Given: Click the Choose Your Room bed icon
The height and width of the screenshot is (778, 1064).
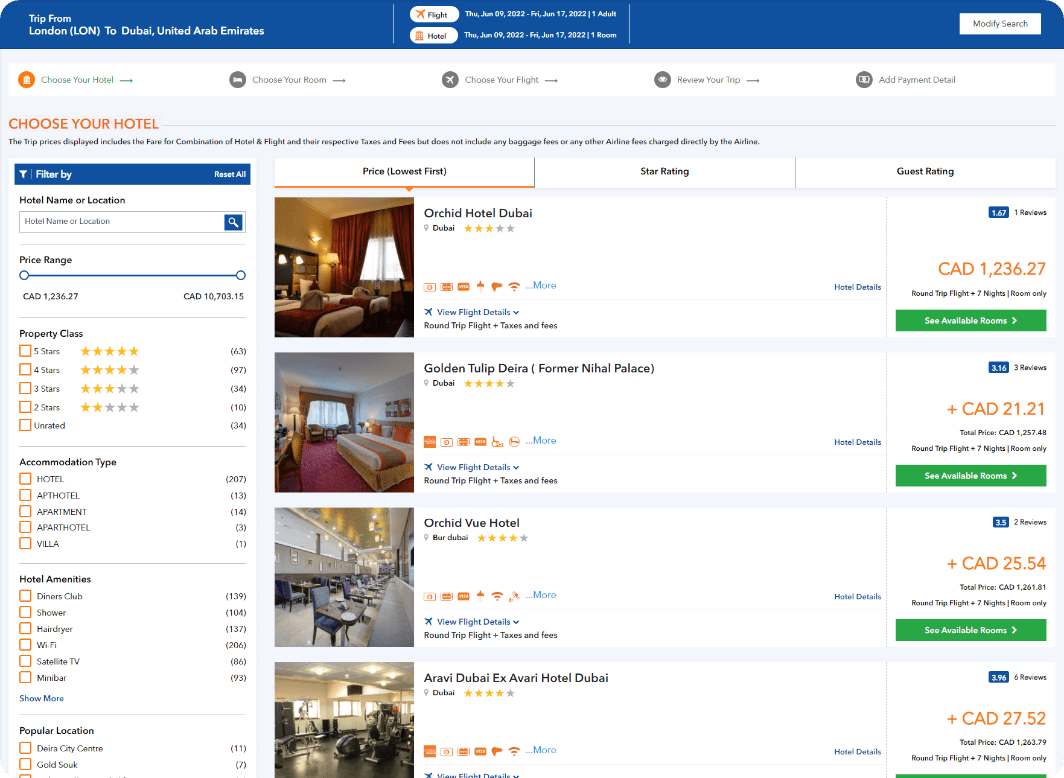Looking at the screenshot, I should 238,80.
